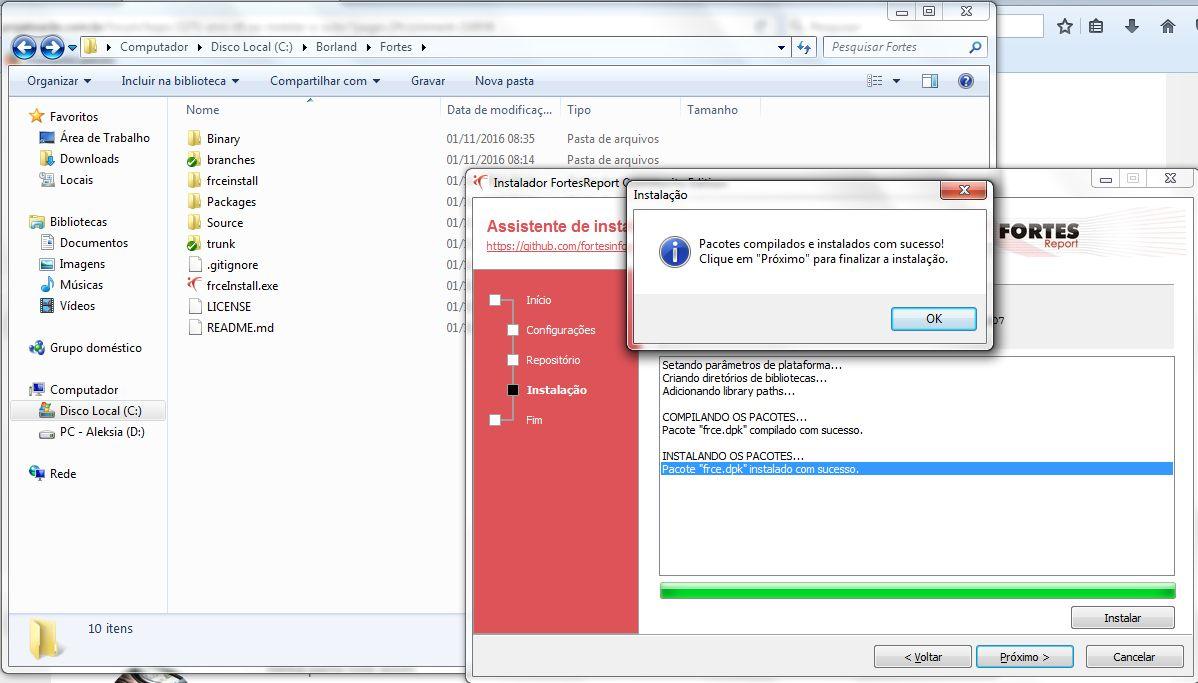Click the Explorer back arrow button
This screenshot has height=683, width=1198.
point(24,47)
